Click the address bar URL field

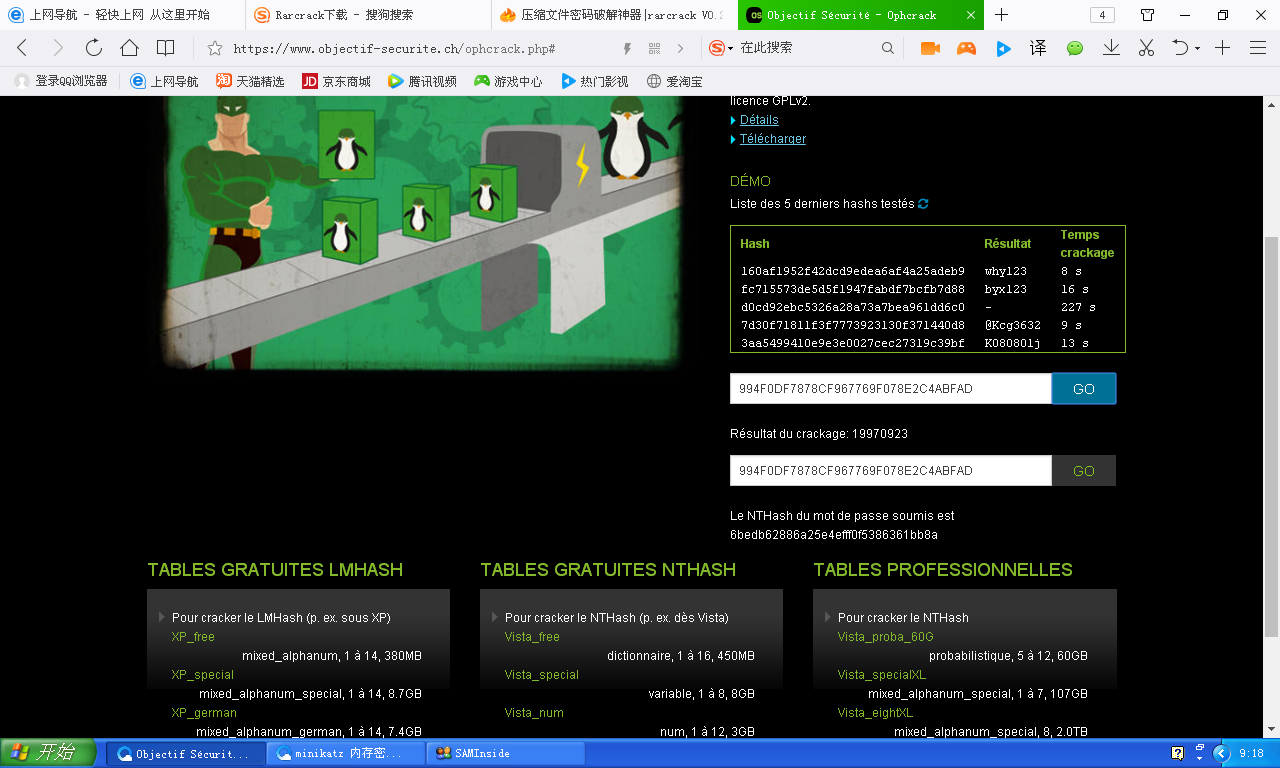point(420,48)
